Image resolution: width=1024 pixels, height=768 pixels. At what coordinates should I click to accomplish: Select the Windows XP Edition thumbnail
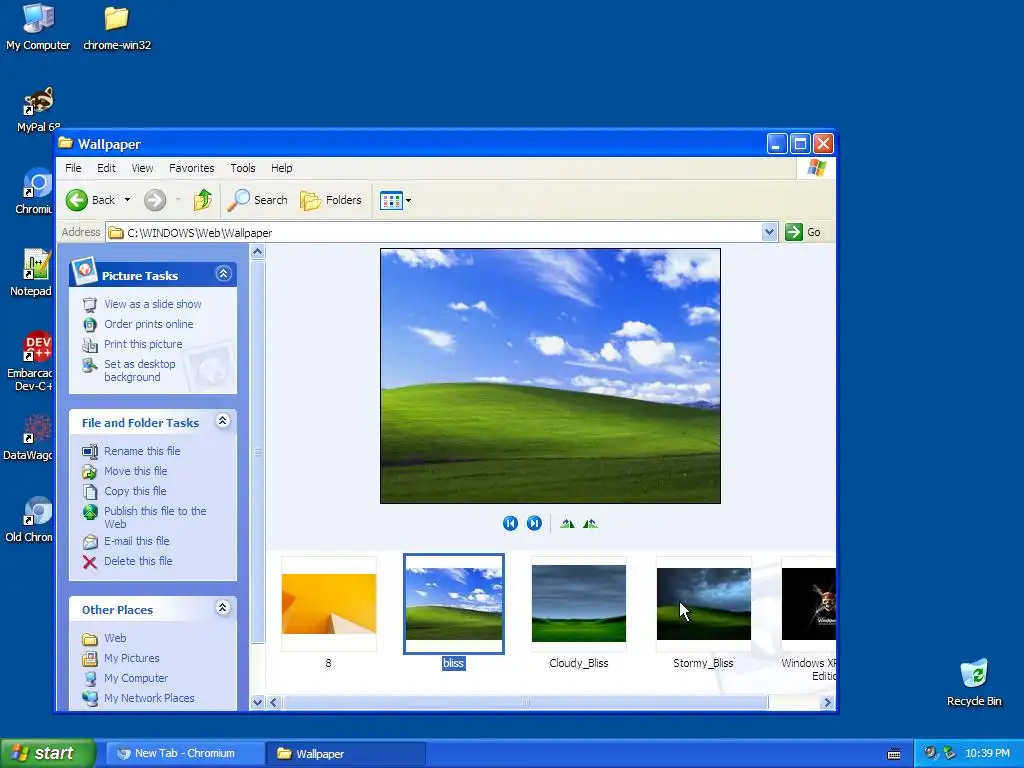pyautogui.click(x=808, y=604)
